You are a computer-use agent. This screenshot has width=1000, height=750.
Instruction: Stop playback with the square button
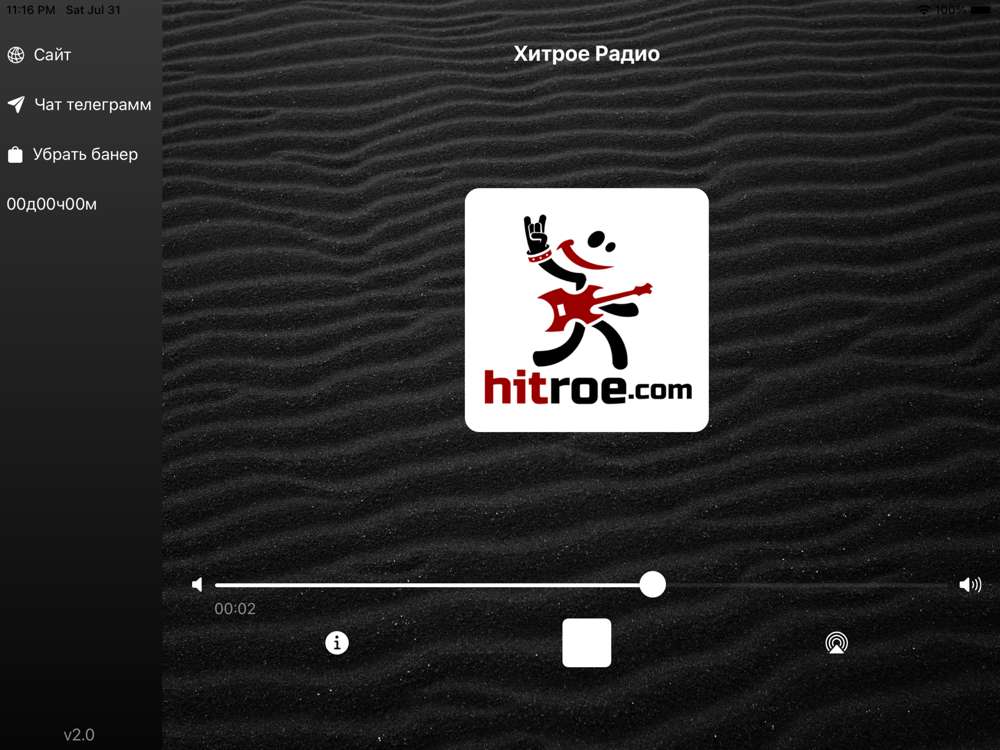tap(587, 643)
